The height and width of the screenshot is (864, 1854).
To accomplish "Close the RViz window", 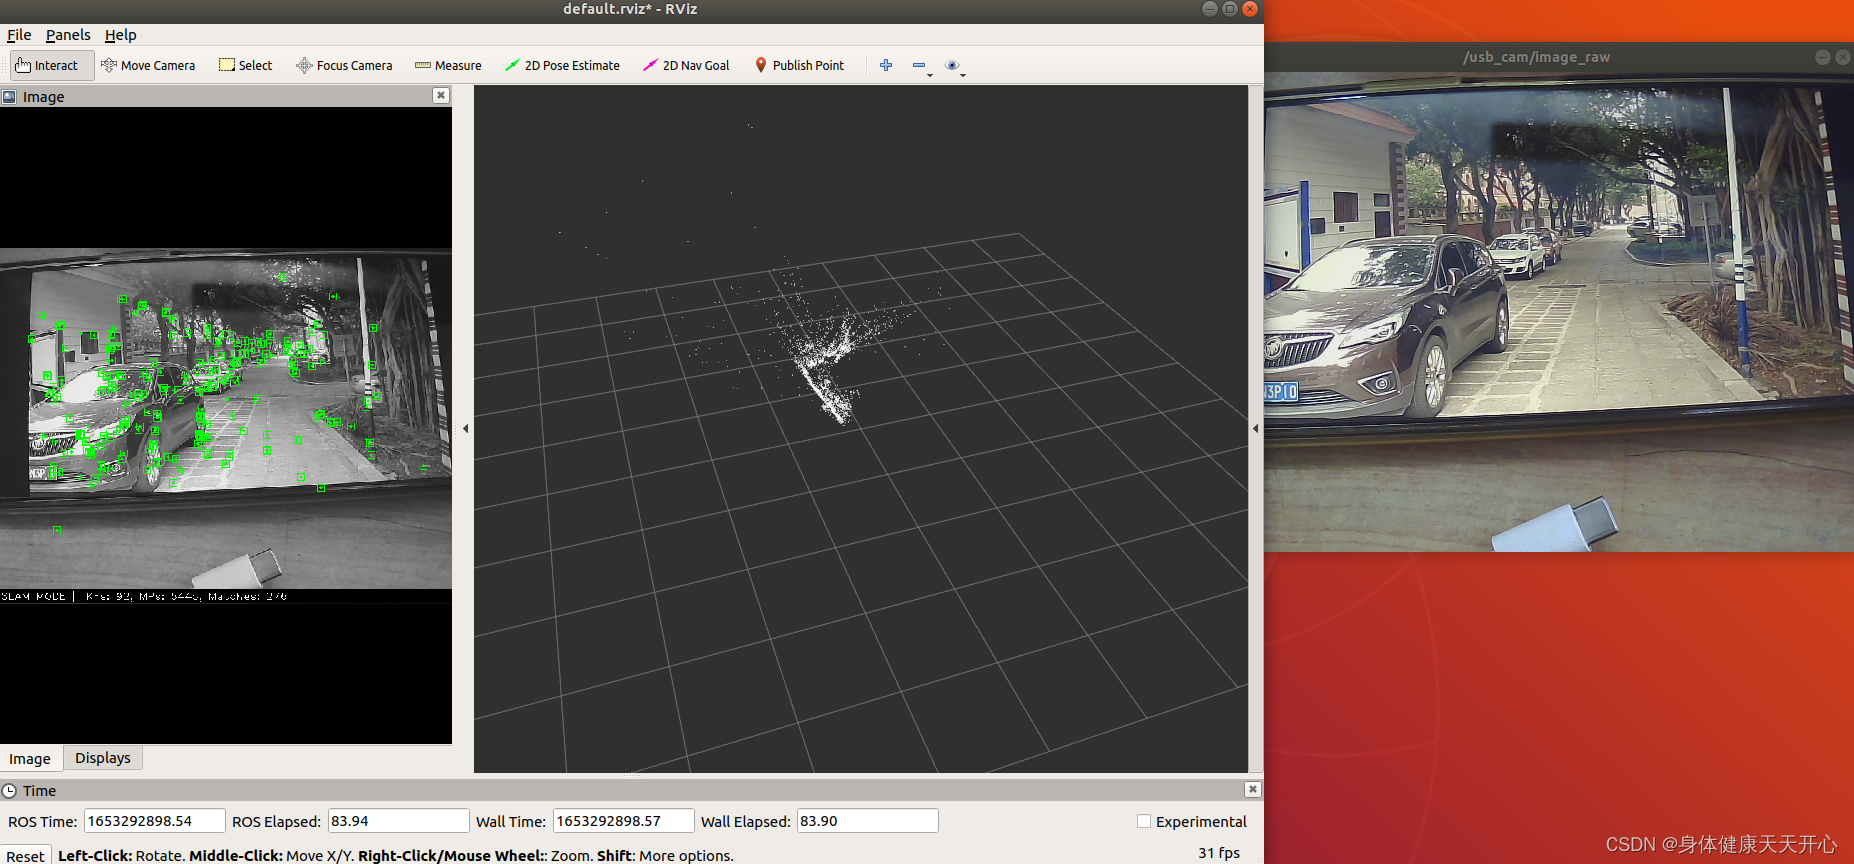I will pos(1250,9).
